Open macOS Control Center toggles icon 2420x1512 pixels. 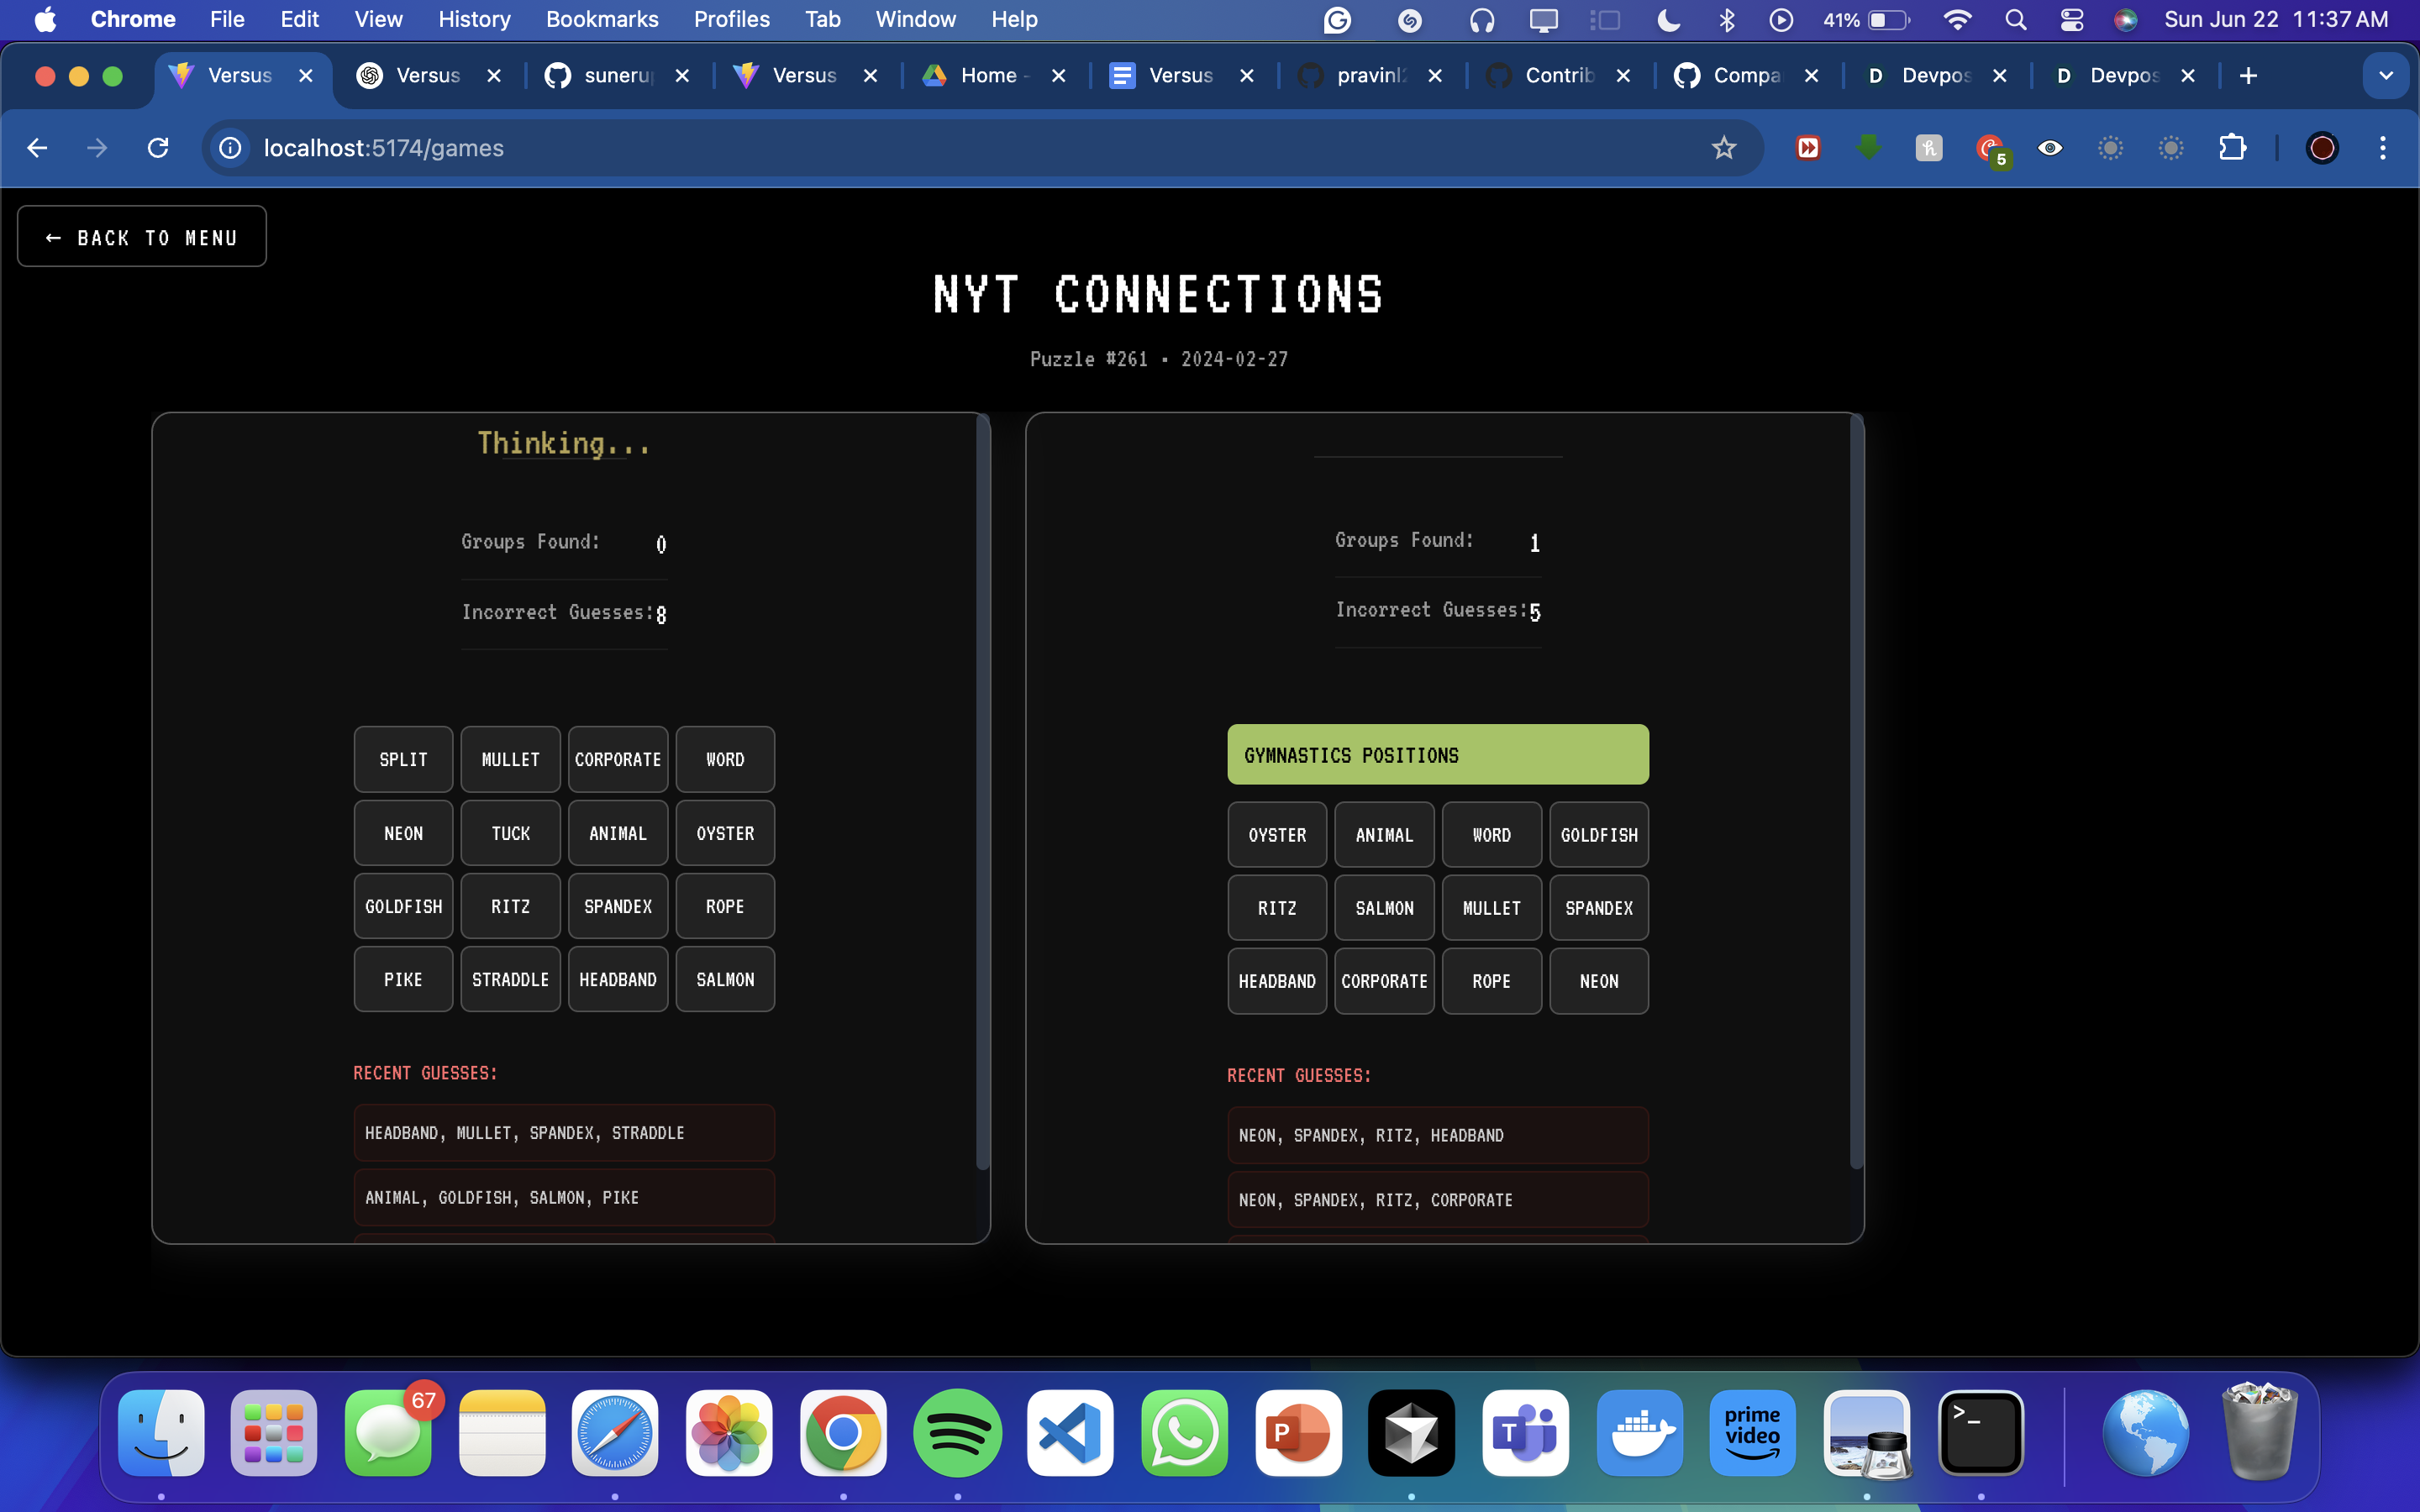pos(2071,20)
